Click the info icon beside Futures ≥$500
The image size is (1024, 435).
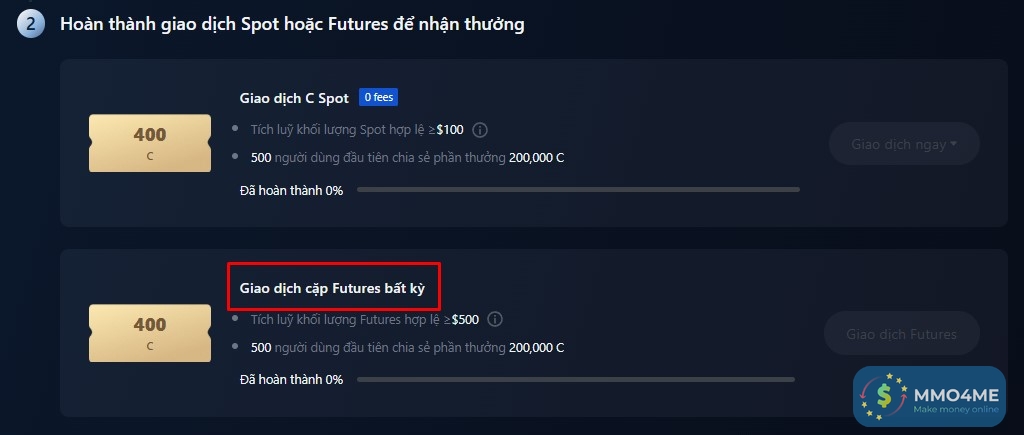(x=495, y=320)
